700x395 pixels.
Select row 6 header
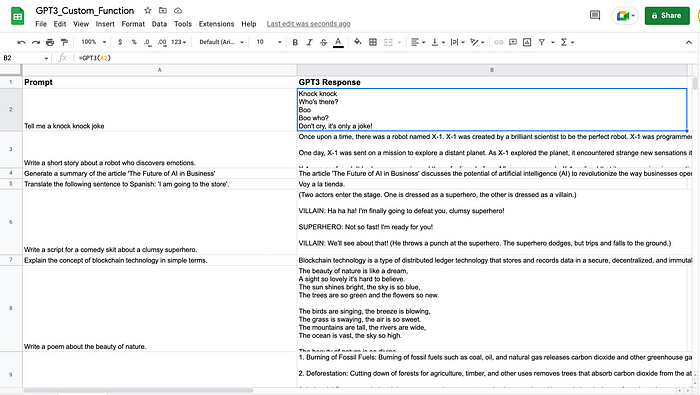[11, 222]
